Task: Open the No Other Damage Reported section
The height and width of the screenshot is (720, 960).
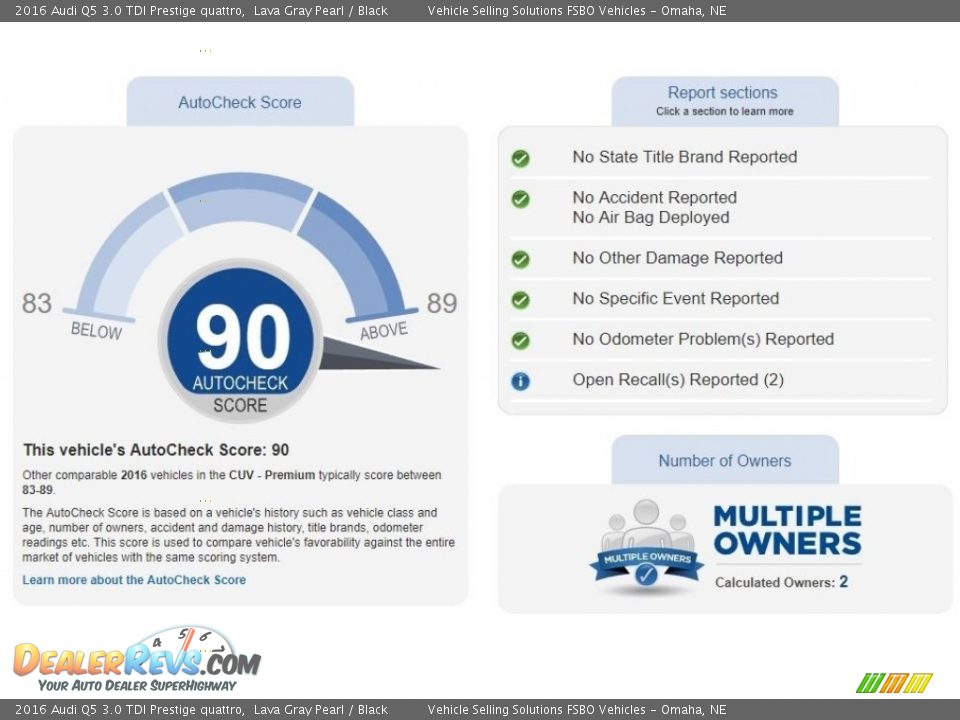Action: [677, 258]
